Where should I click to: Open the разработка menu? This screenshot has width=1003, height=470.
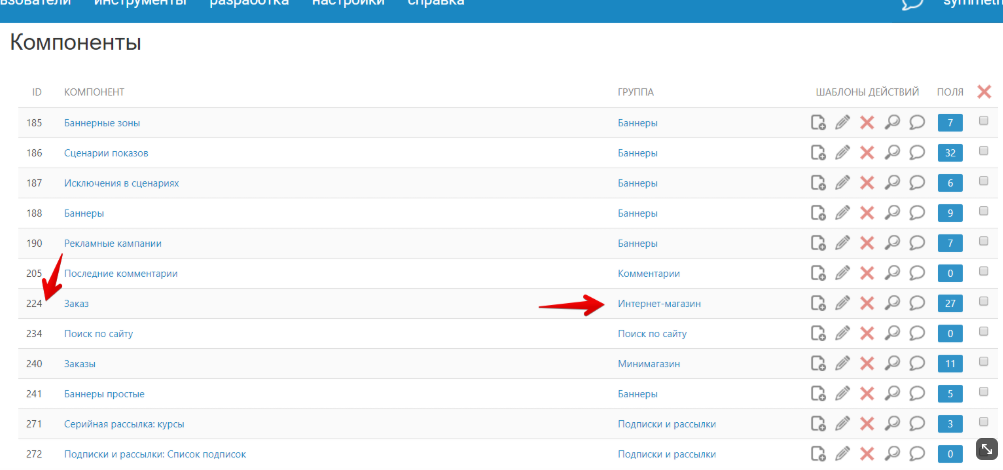[249, 3]
